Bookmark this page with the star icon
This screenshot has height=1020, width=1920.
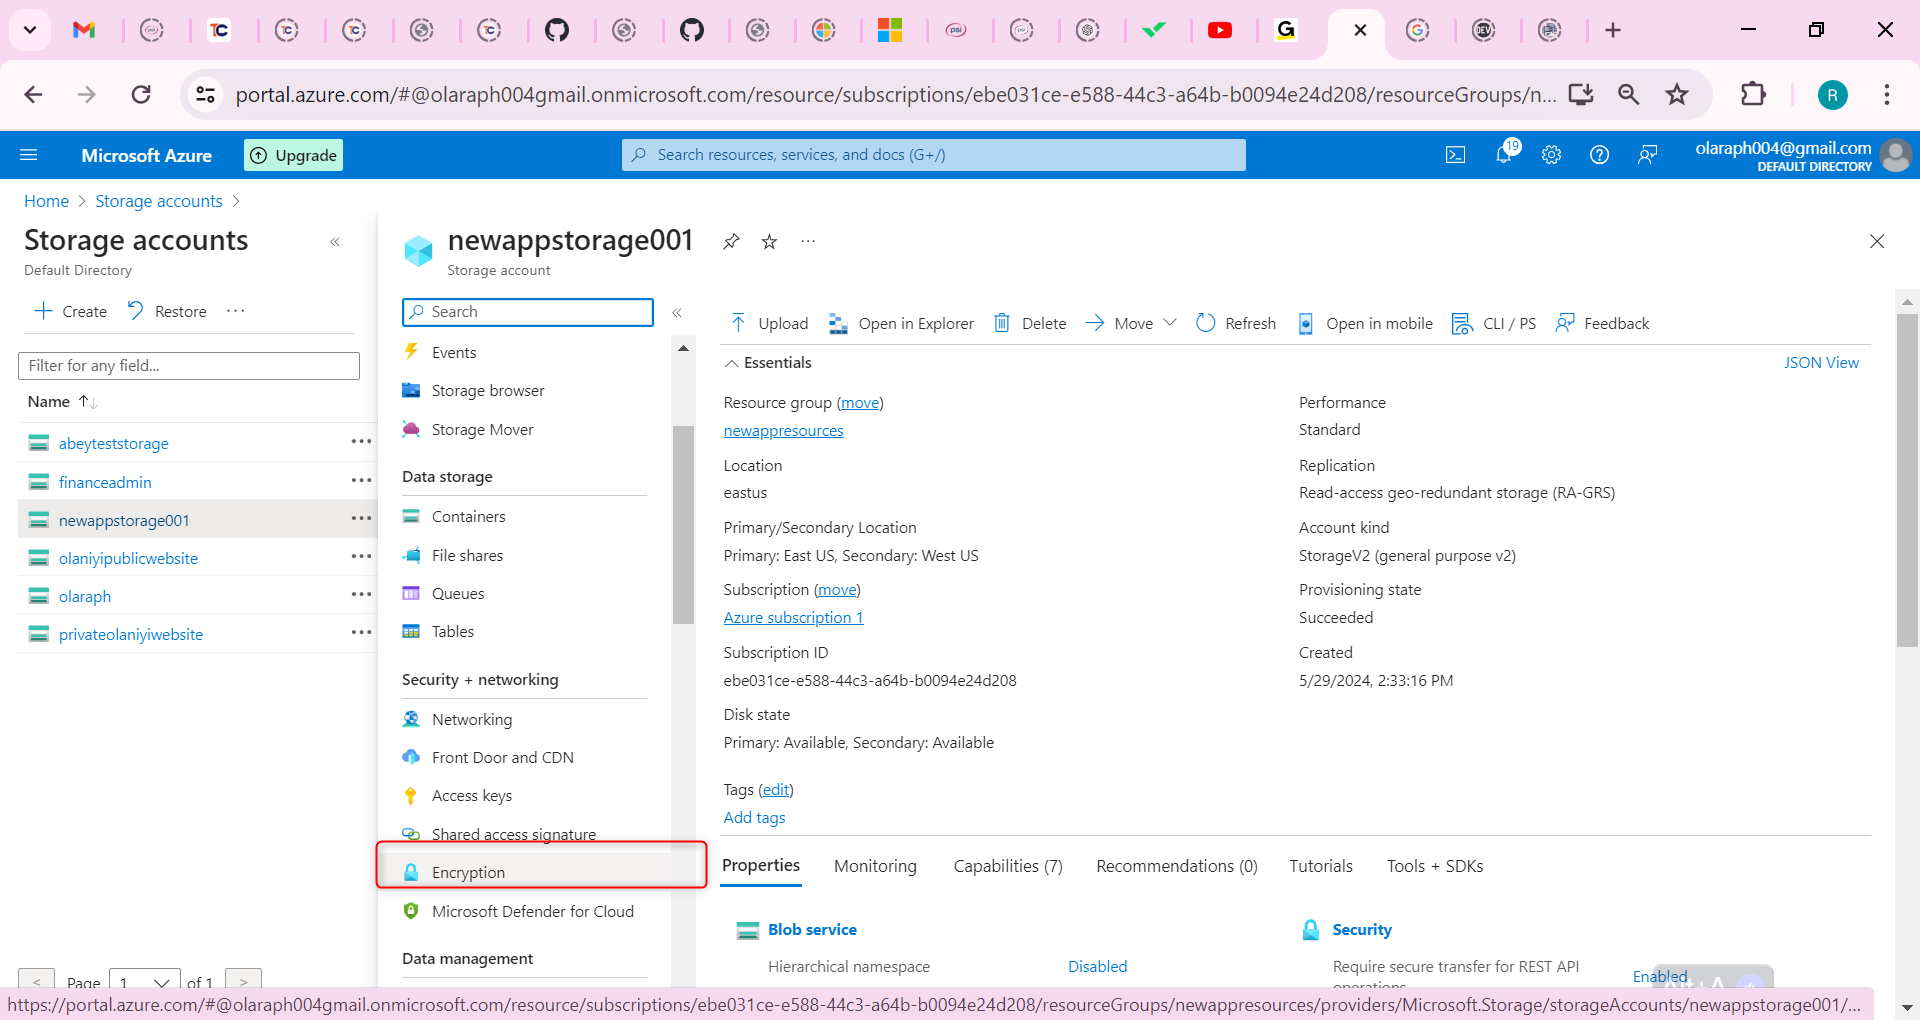[x=1677, y=94]
